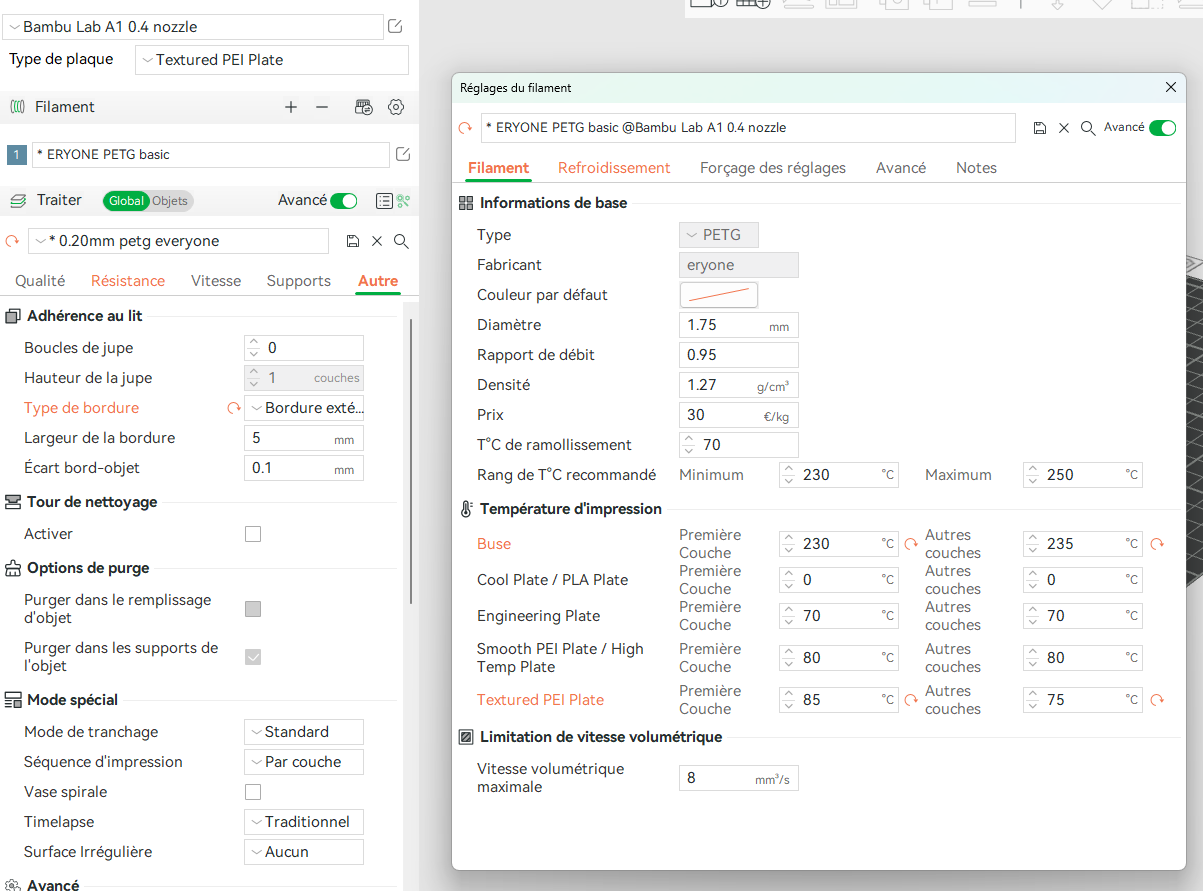This screenshot has height=891, width=1203.
Task: Reset the Type de bordure value
Action: pyautogui.click(x=234, y=408)
